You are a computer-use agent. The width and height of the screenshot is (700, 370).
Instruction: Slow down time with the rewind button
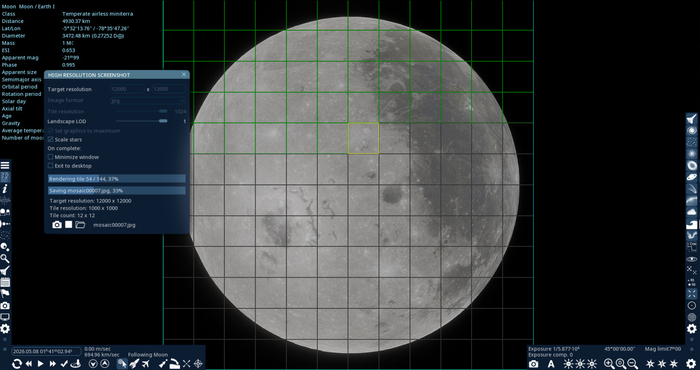(x=29, y=364)
